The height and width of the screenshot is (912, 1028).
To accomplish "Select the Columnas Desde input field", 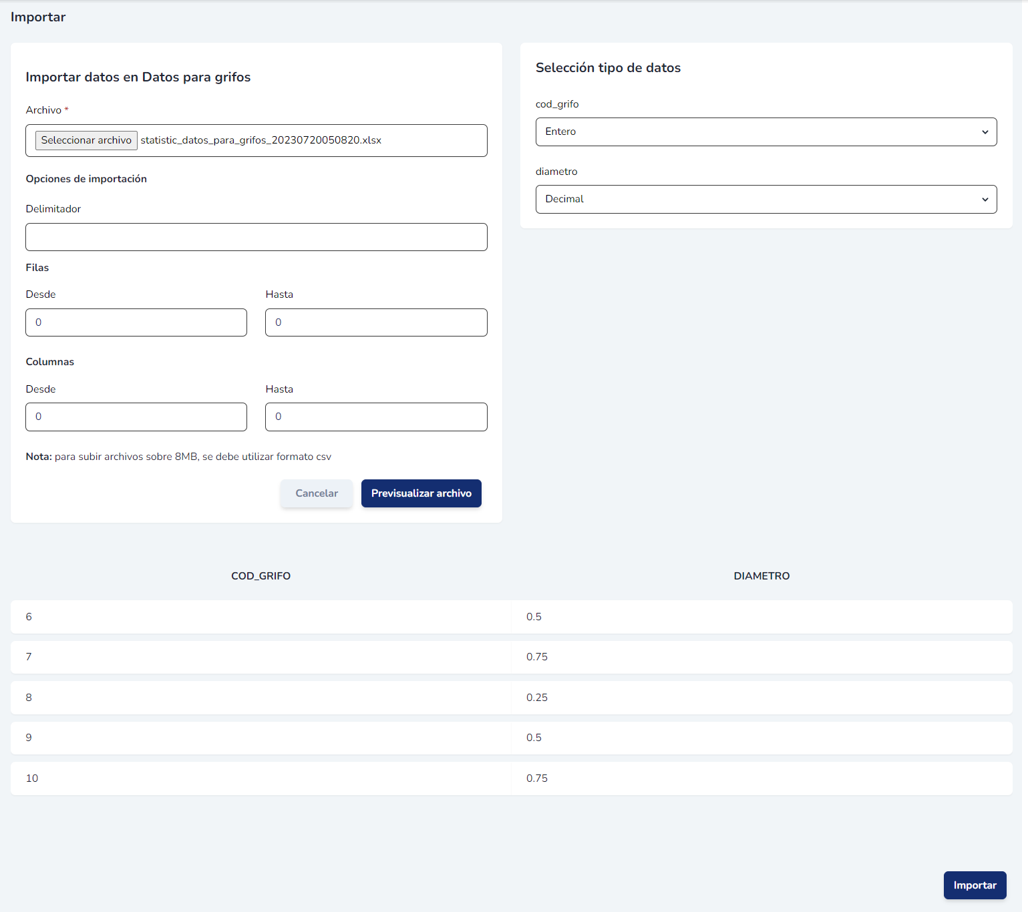I will tap(136, 417).
